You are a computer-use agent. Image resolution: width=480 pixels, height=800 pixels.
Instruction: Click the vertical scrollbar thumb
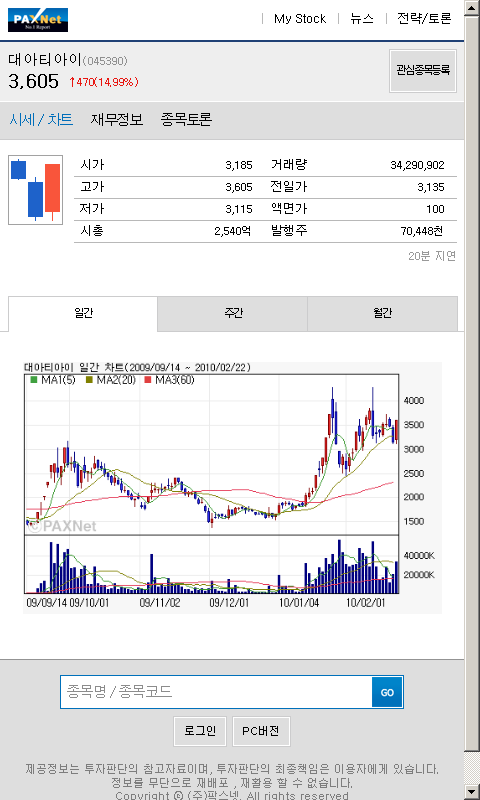[x=472, y=383]
